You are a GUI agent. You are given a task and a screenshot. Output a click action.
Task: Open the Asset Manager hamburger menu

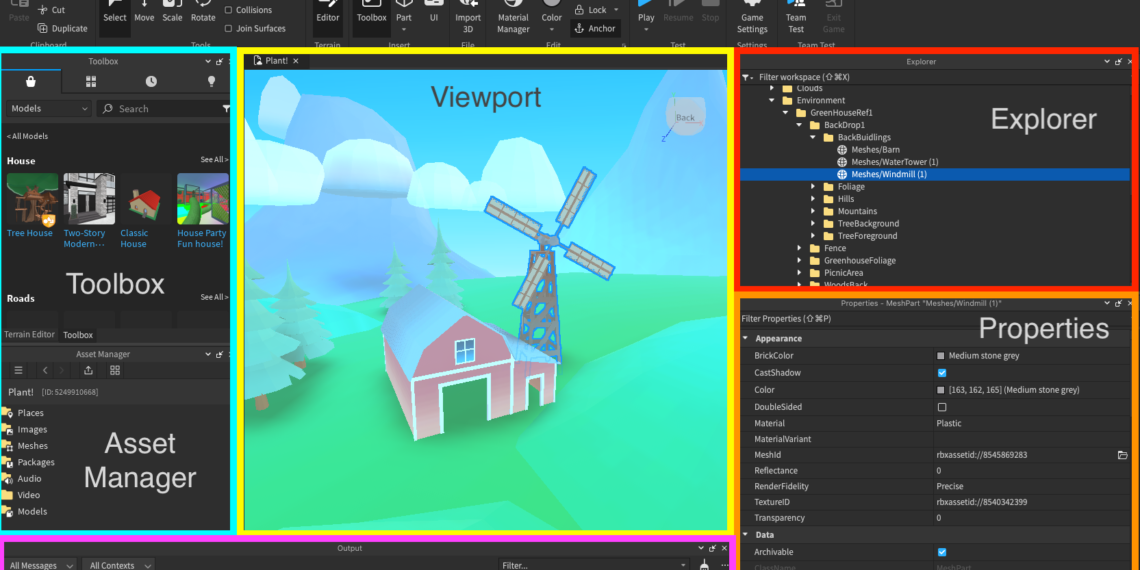click(x=19, y=370)
